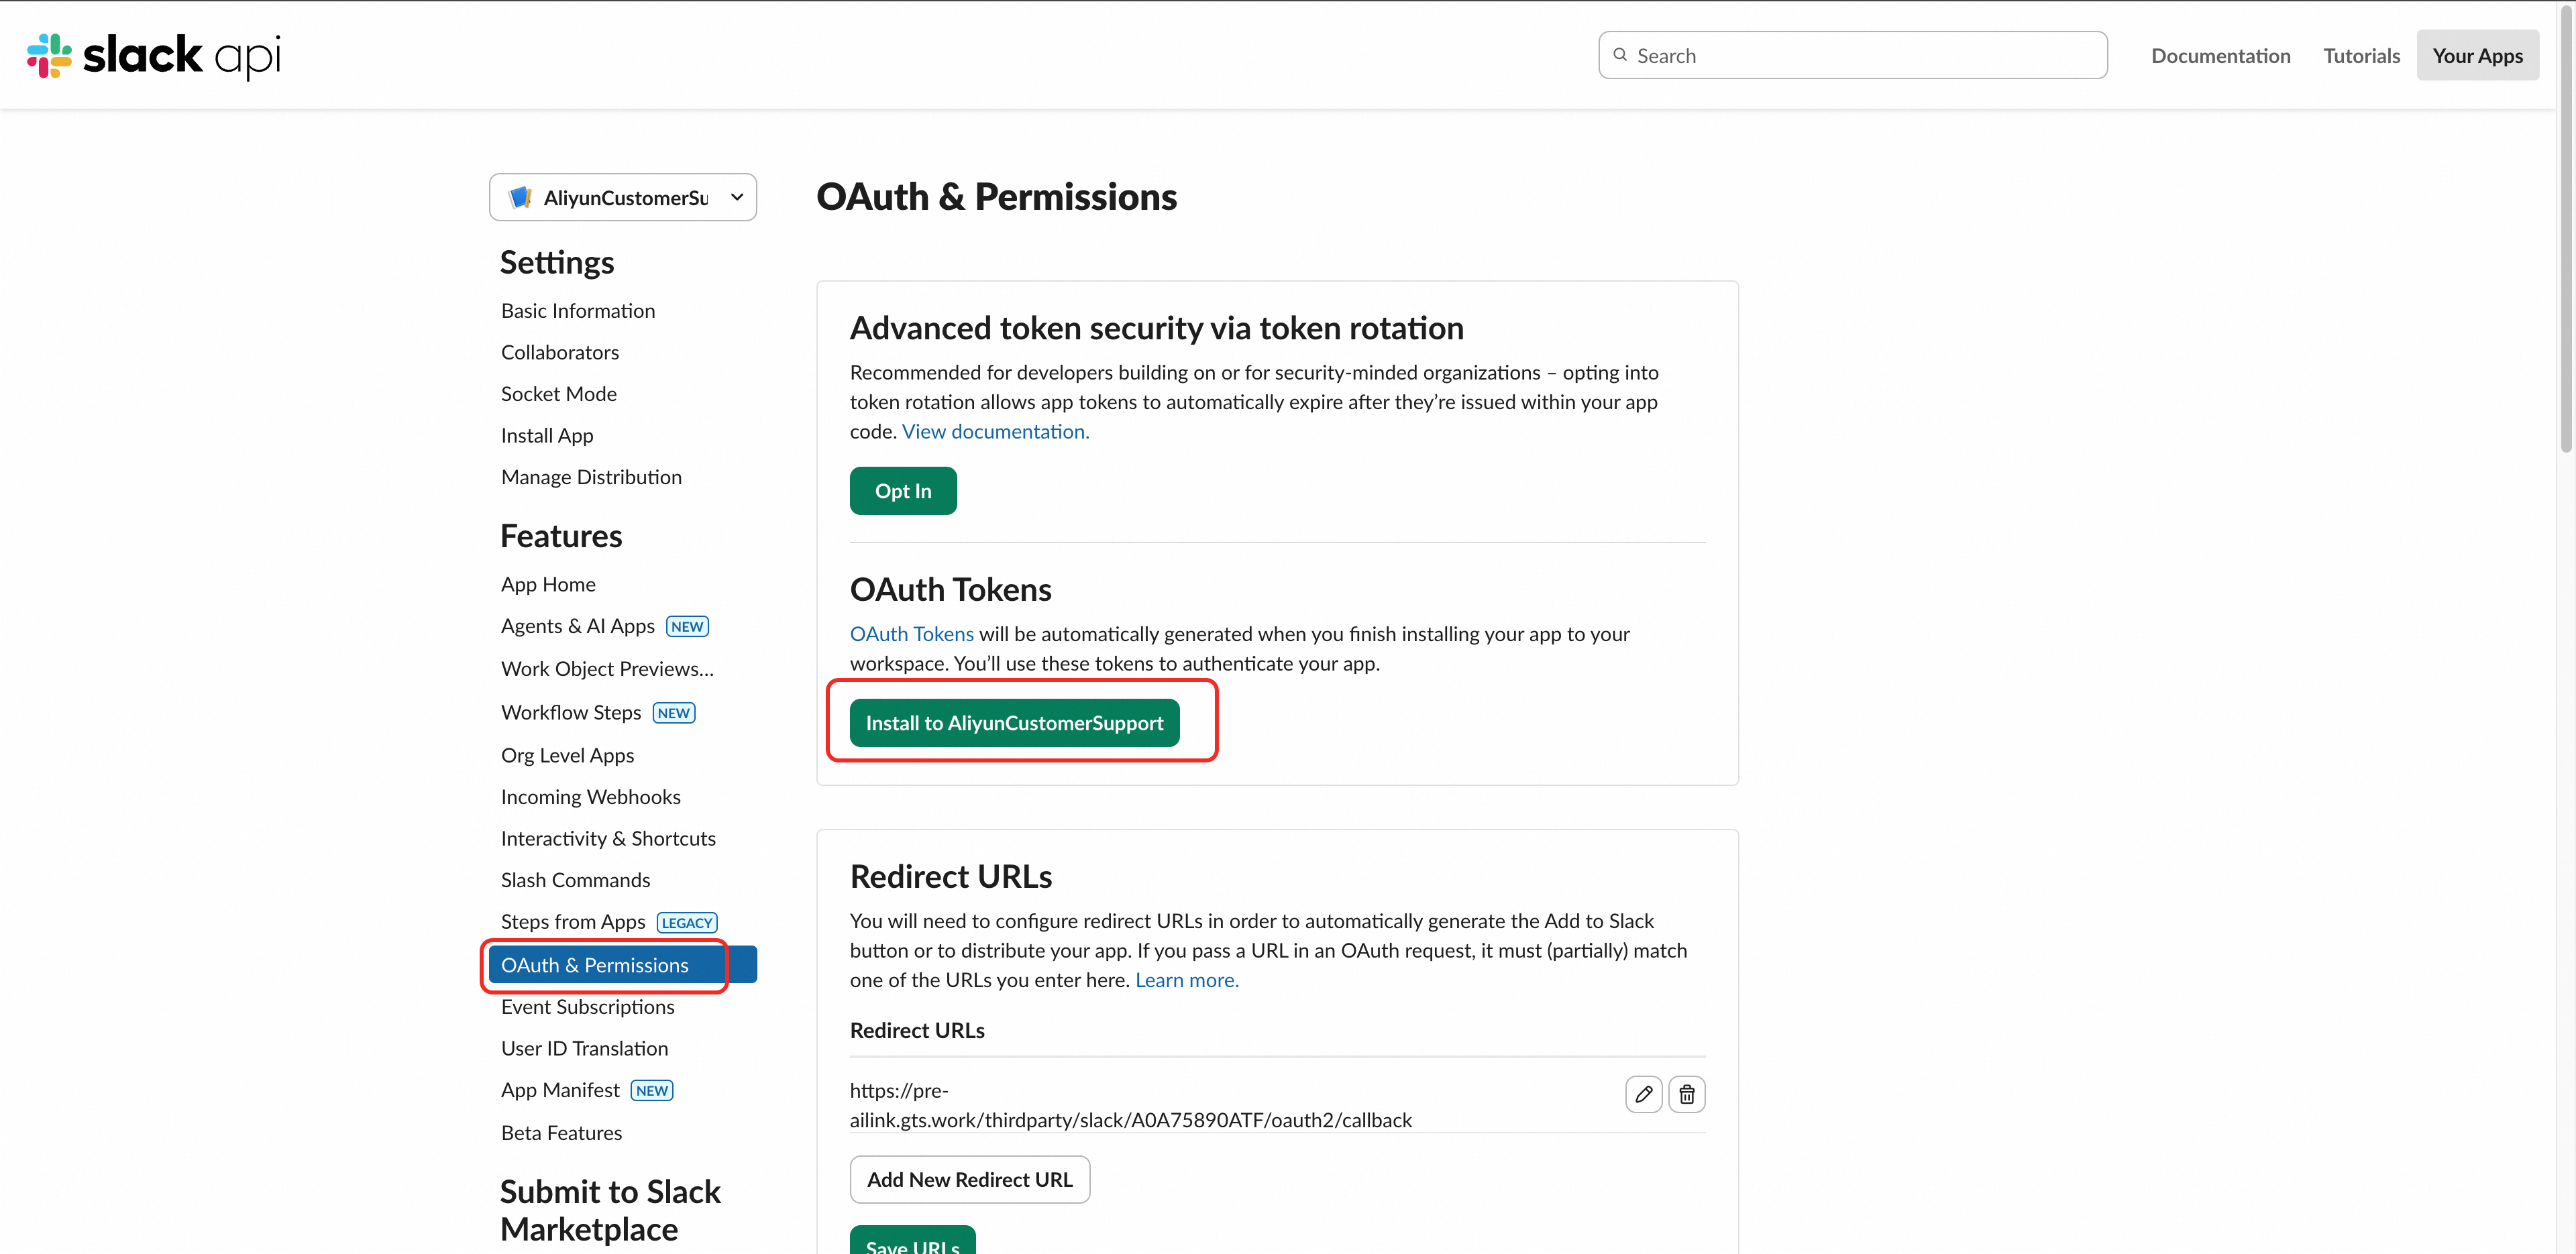Open the Collaborators page

pyautogui.click(x=560, y=352)
